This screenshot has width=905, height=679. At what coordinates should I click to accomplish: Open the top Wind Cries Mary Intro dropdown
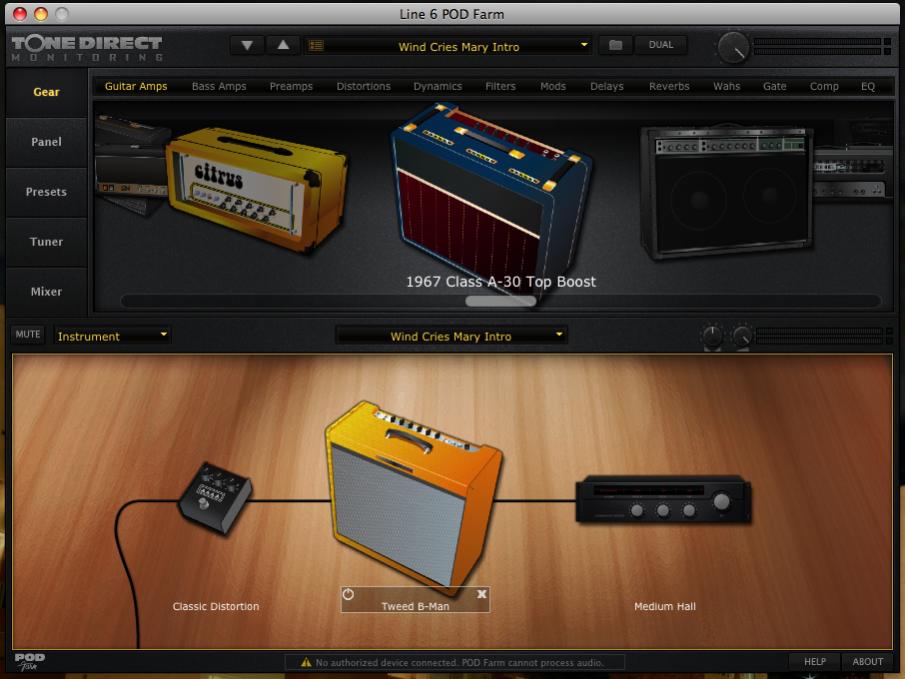448,46
